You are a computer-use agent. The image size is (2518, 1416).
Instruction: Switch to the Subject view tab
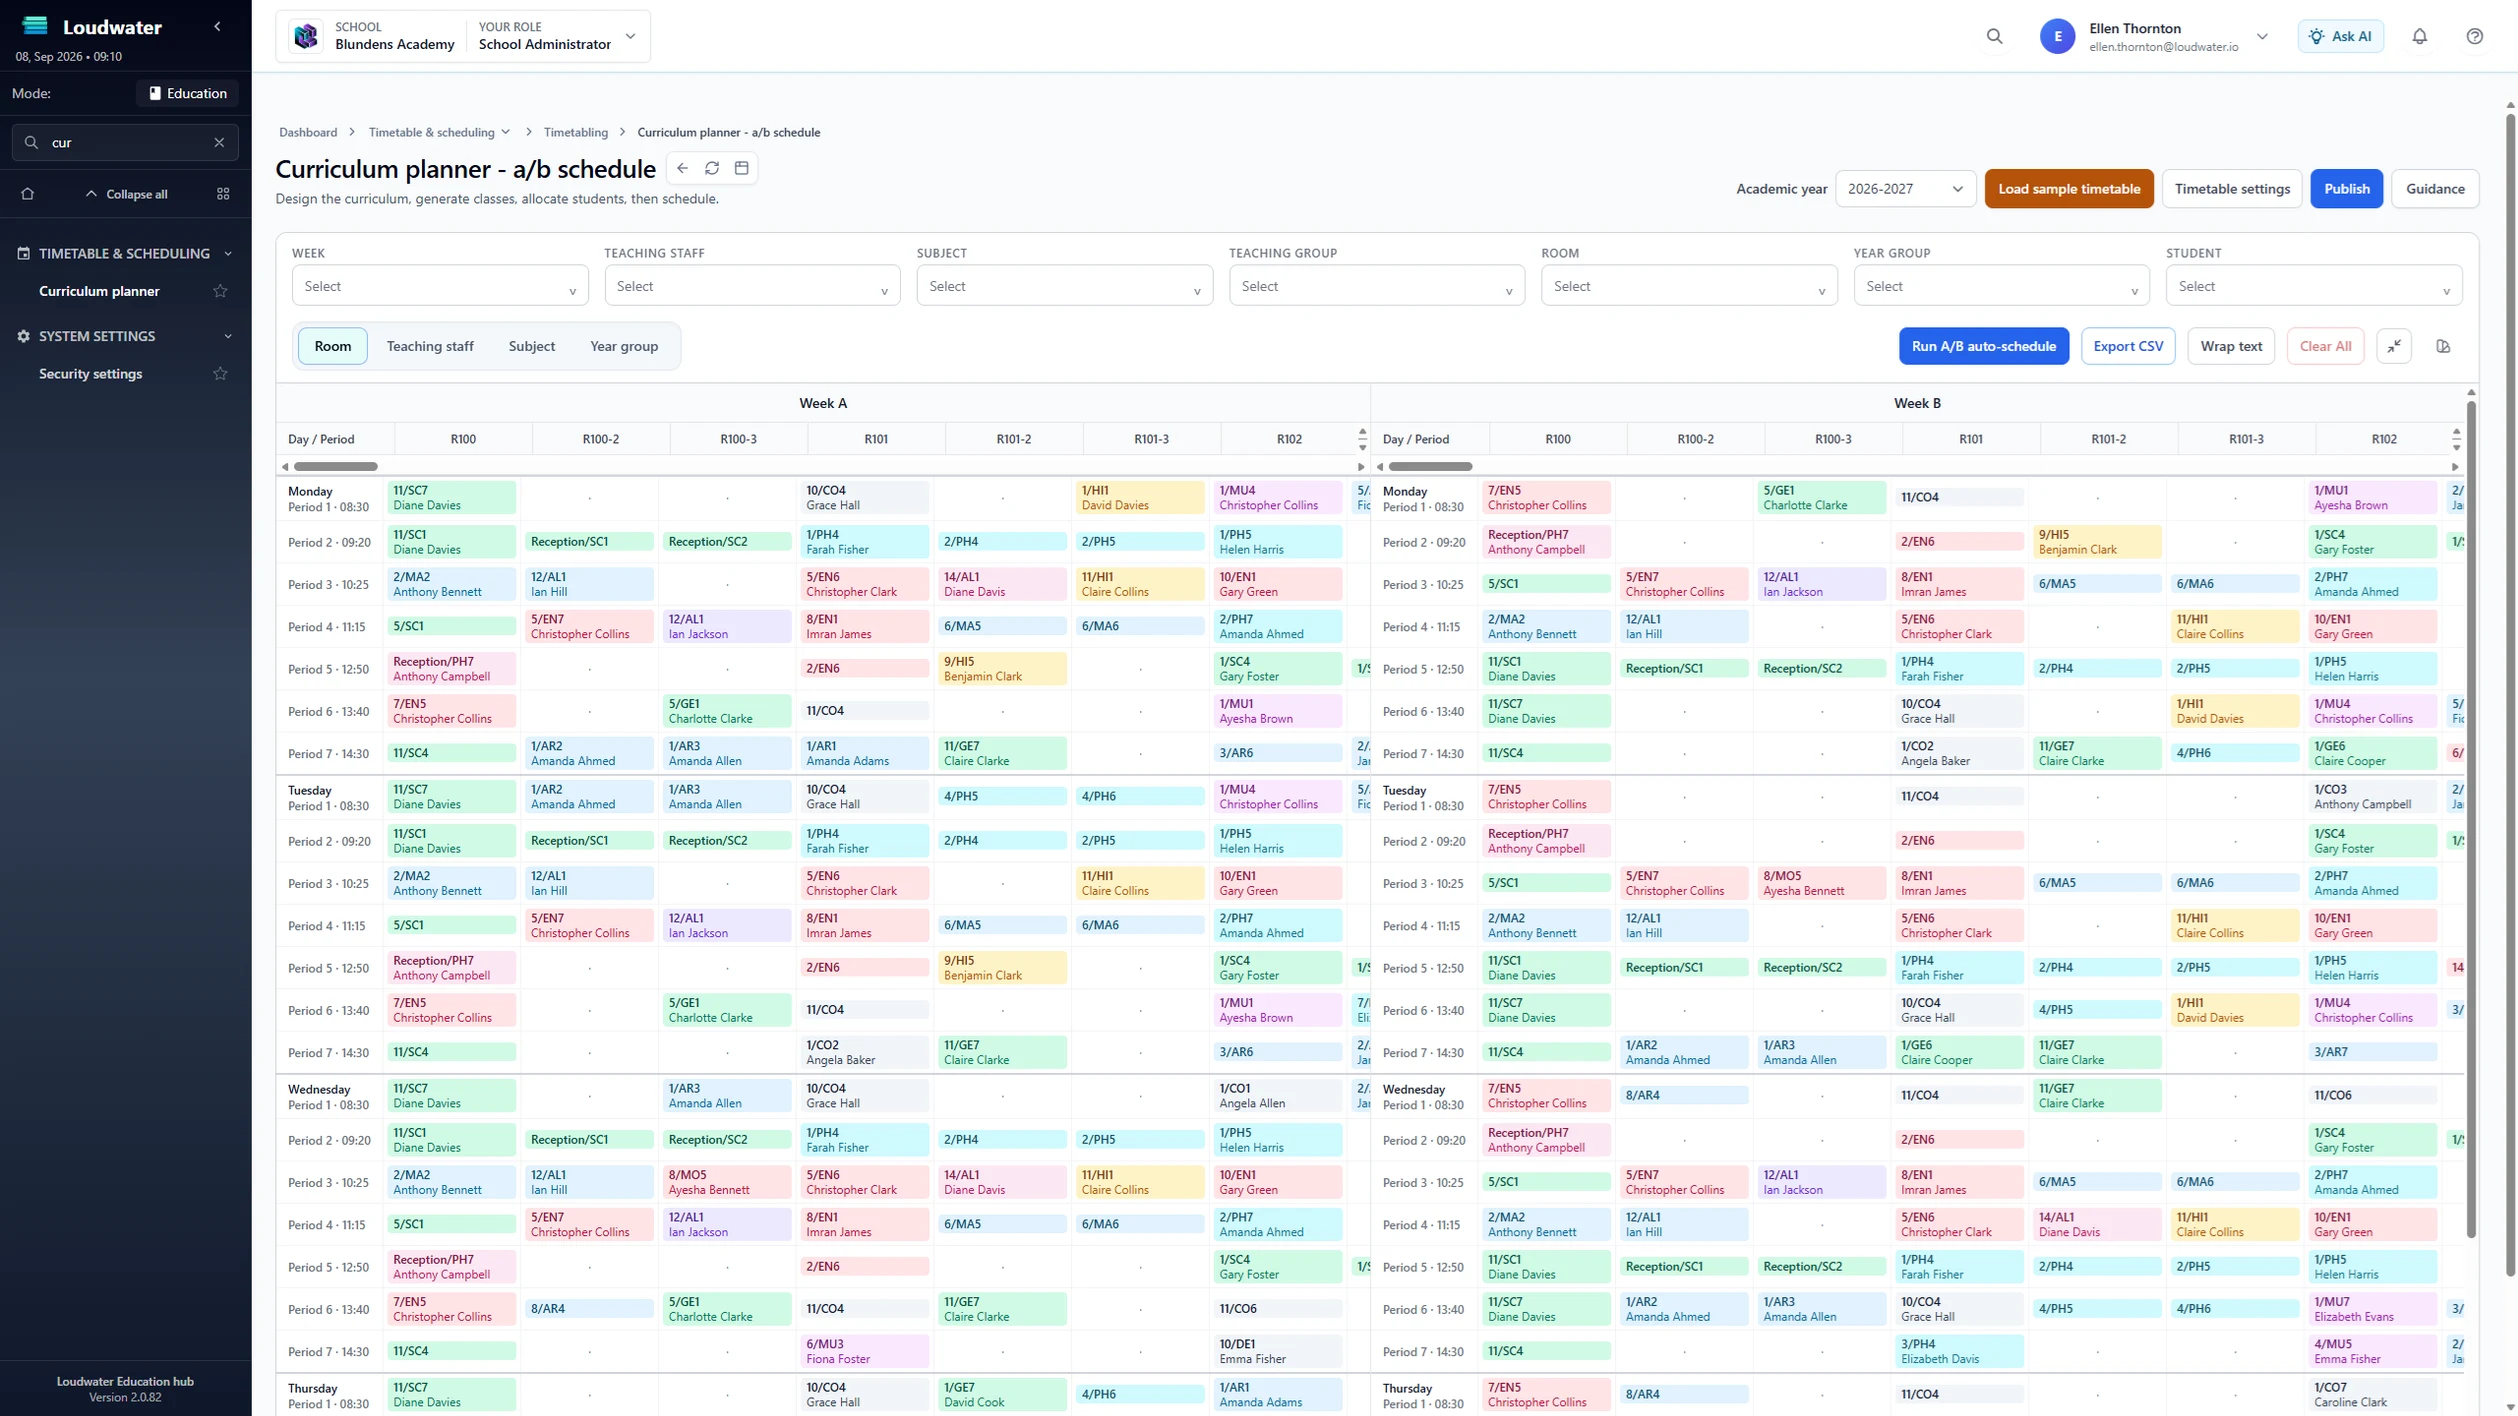(531, 346)
